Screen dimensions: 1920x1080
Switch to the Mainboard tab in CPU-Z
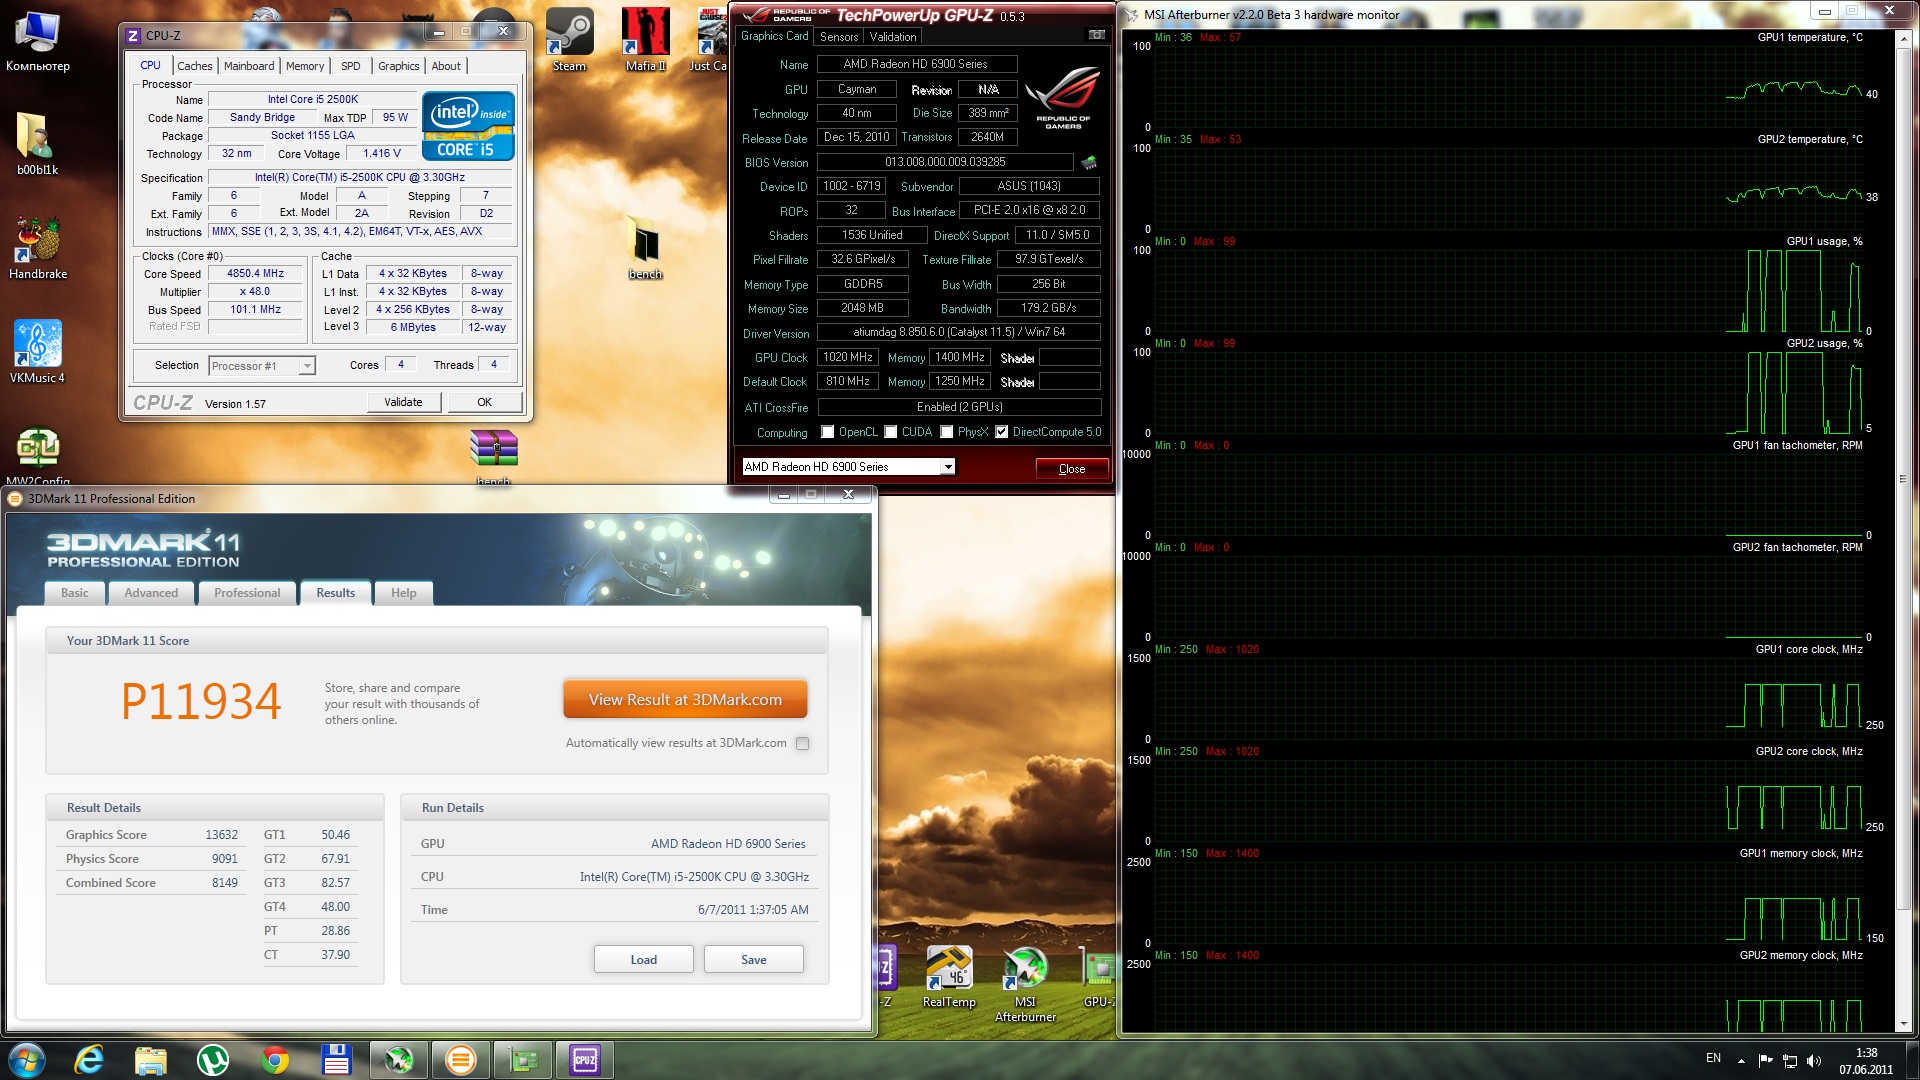click(249, 66)
